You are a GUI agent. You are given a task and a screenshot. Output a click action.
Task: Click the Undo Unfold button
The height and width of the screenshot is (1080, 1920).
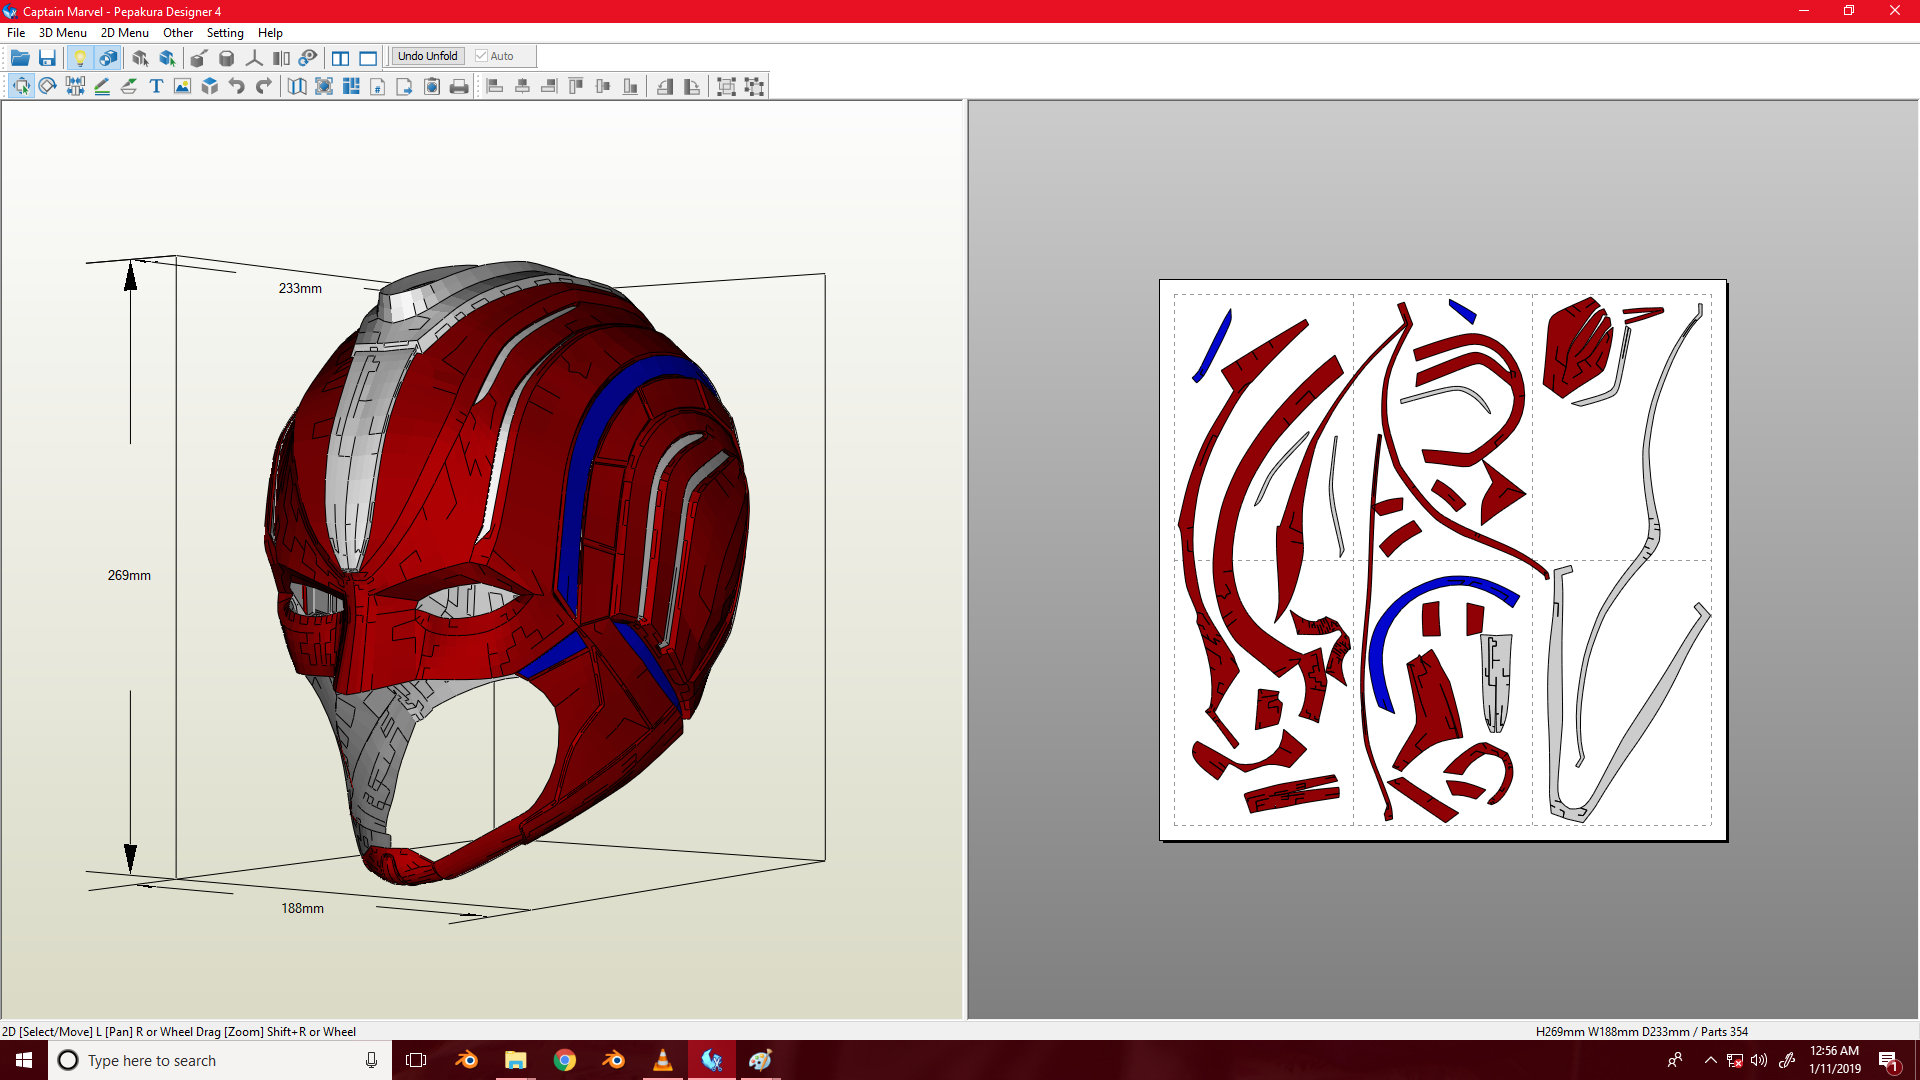click(x=428, y=56)
